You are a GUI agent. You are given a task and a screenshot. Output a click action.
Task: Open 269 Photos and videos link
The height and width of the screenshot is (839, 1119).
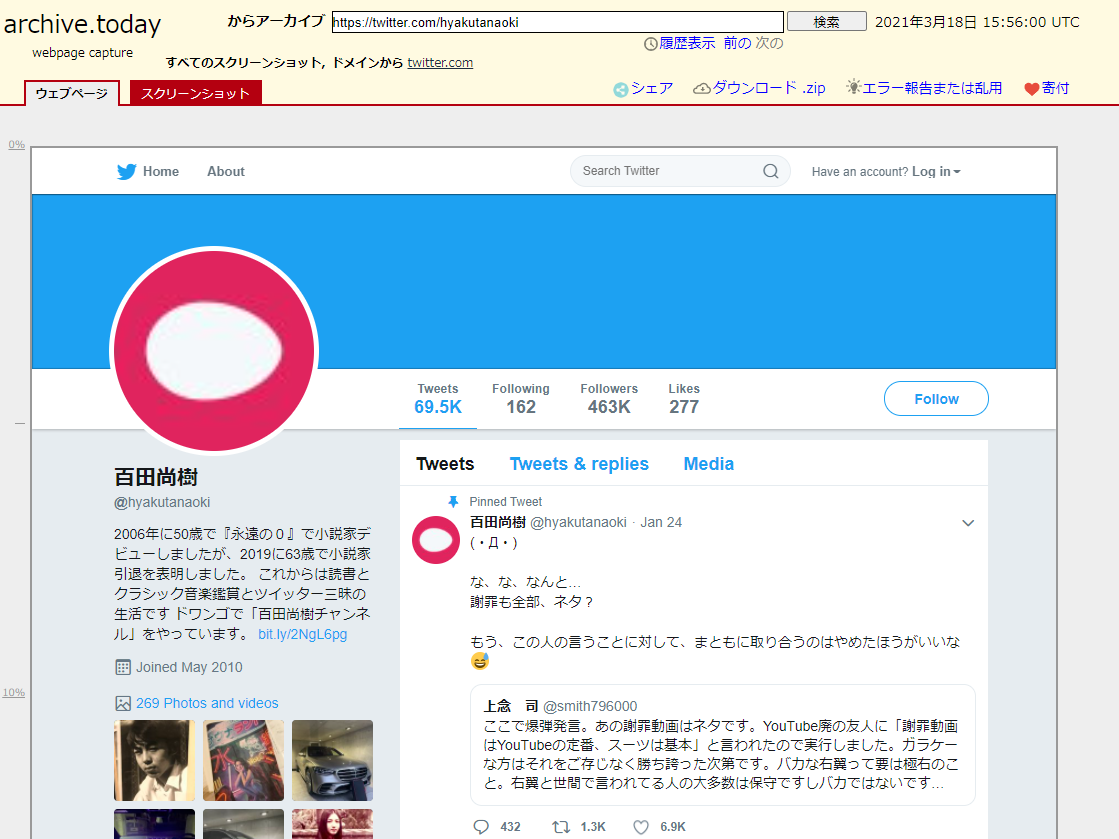pyautogui.click(x=207, y=703)
